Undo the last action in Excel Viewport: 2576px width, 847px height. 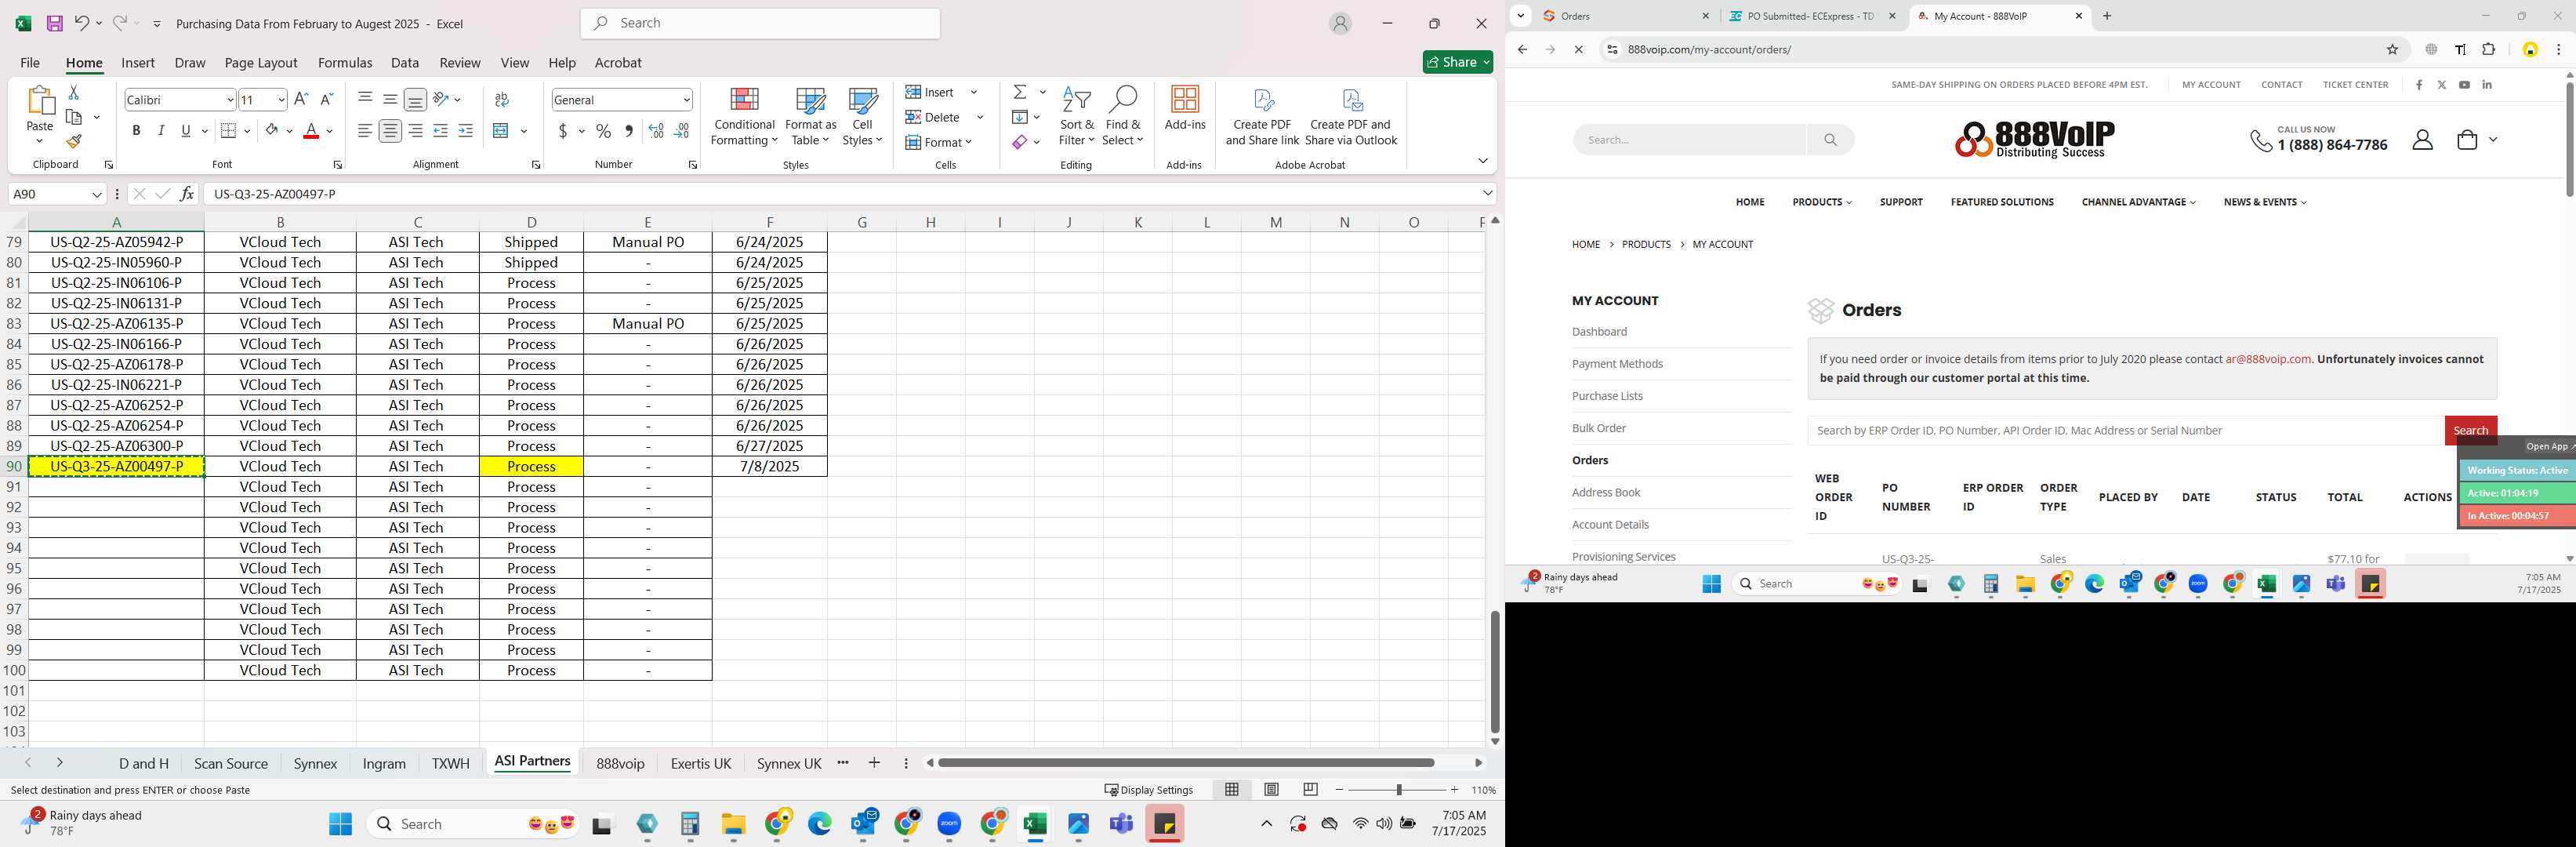(82, 23)
